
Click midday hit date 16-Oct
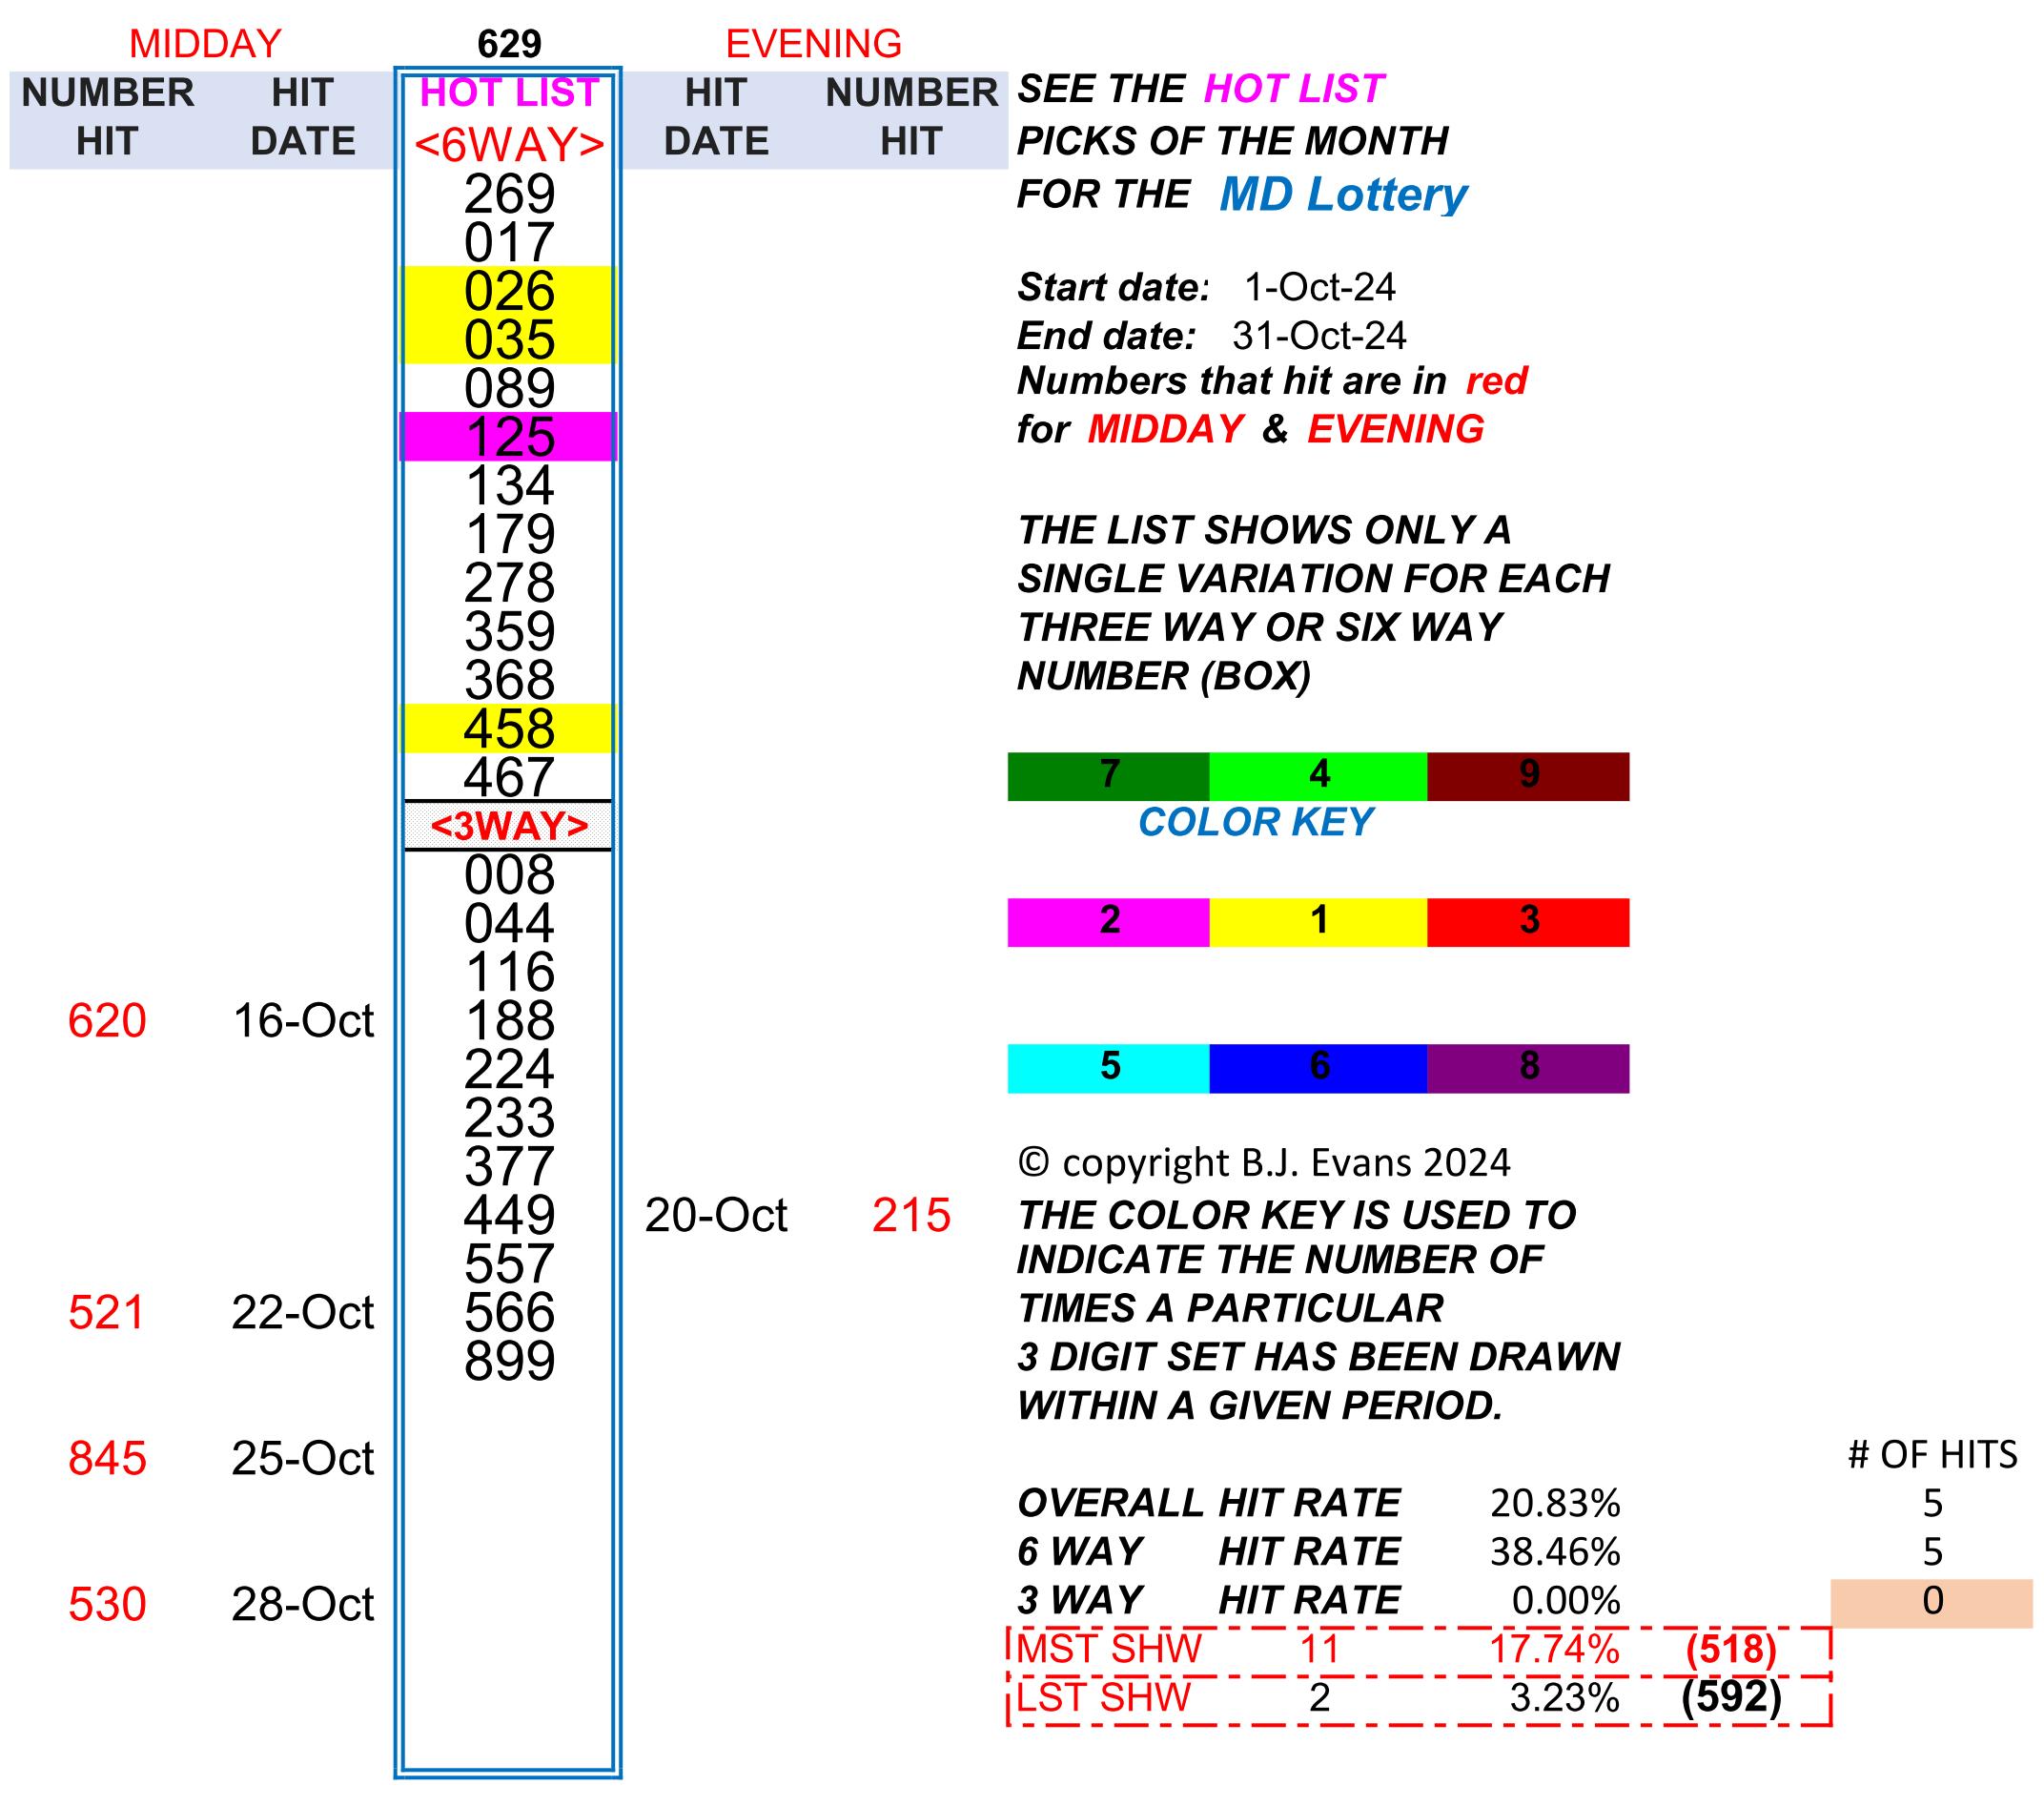[x=303, y=1021]
